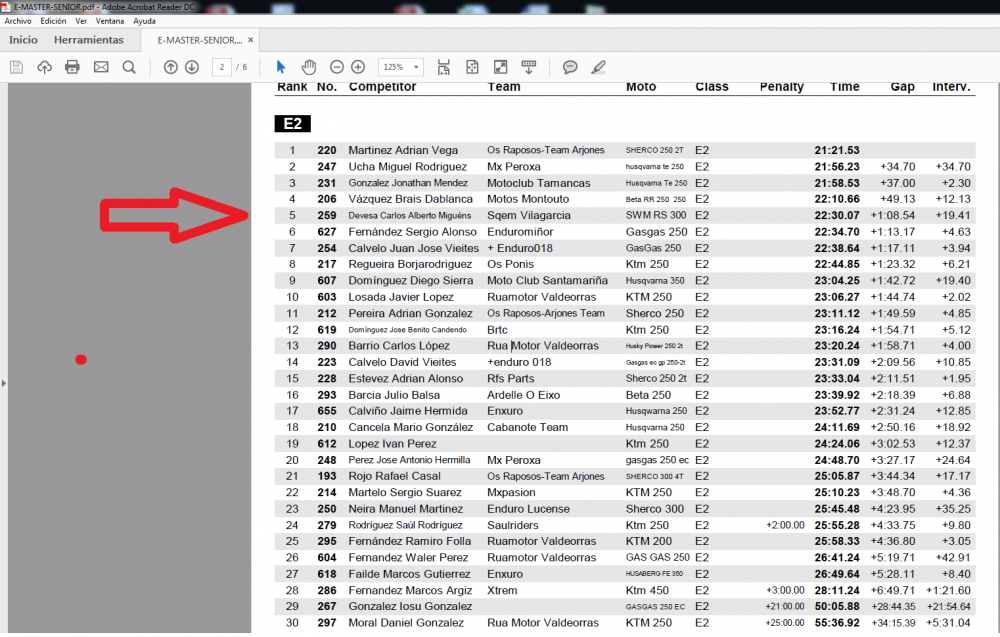1000x637 pixels.
Task: Click the read mode keyboard icon
Action: point(529,67)
